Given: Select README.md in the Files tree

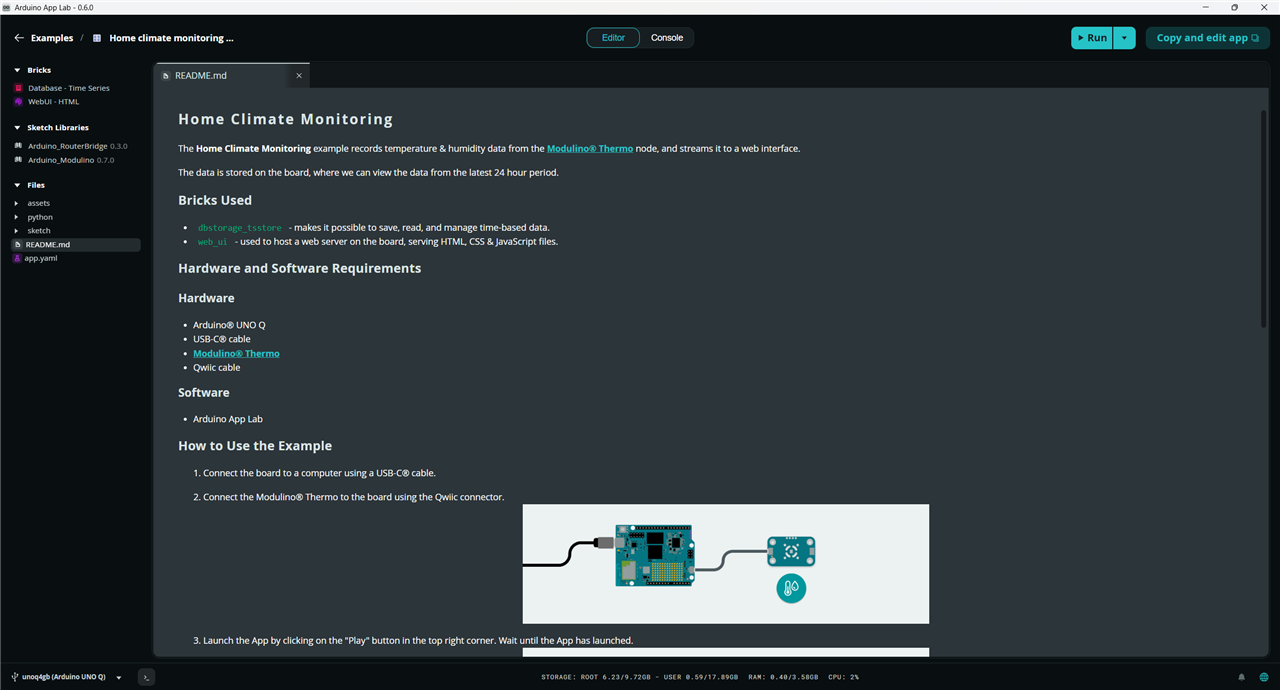Looking at the screenshot, I should tap(75, 245).
